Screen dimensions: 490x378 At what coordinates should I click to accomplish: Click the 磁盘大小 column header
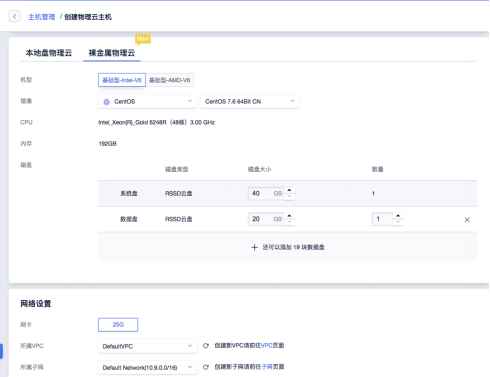tap(259, 169)
